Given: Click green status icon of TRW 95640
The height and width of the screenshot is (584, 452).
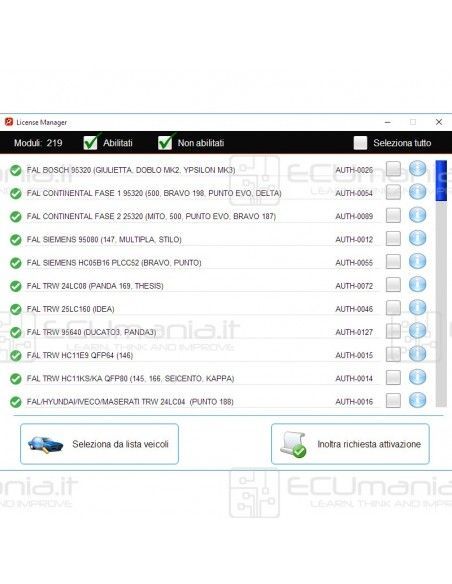Looking at the screenshot, I should pyautogui.click(x=16, y=333).
